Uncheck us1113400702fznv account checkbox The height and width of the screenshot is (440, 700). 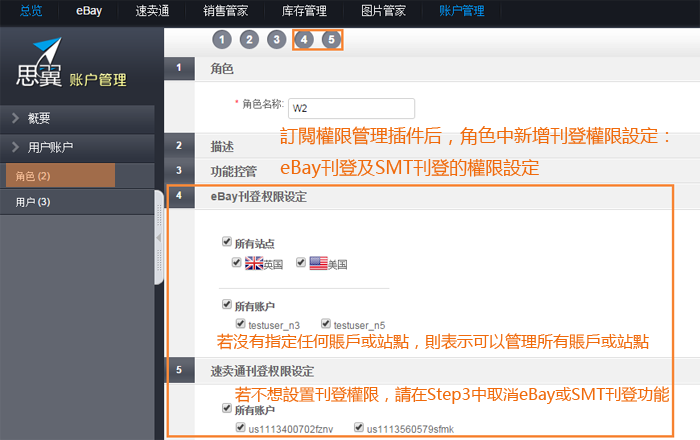click(x=241, y=427)
